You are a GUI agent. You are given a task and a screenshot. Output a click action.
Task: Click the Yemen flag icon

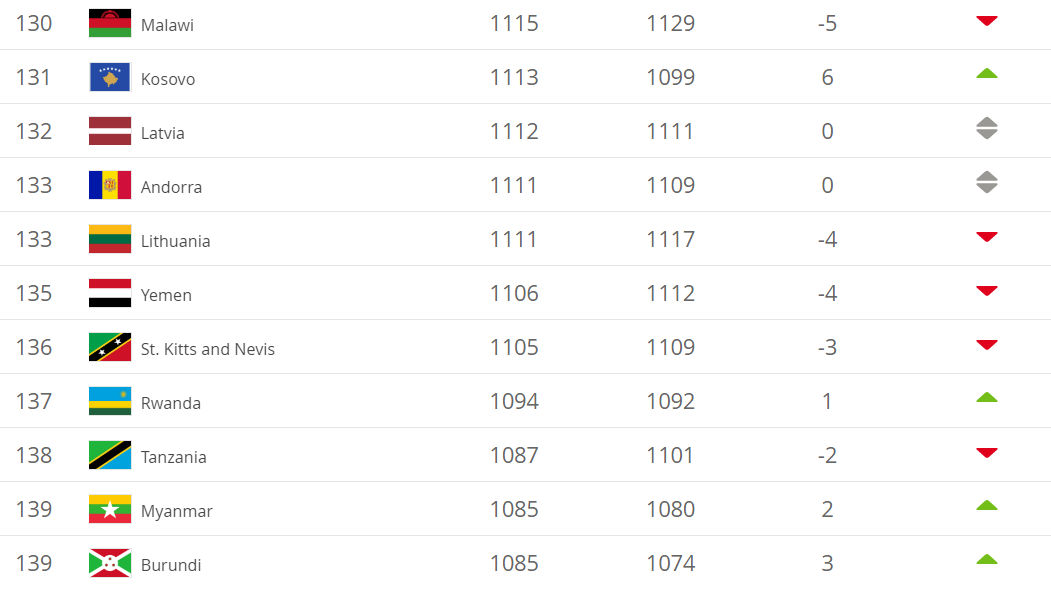[x=110, y=293]
